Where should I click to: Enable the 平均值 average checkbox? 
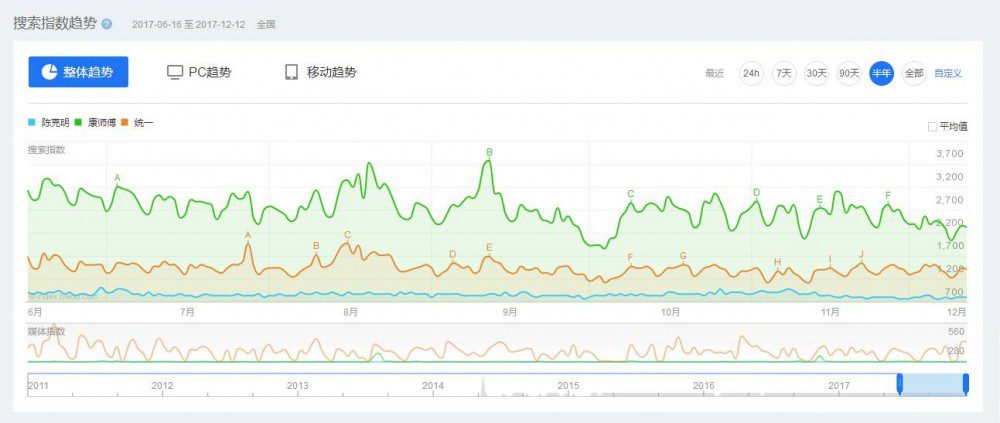coord(933,126)
